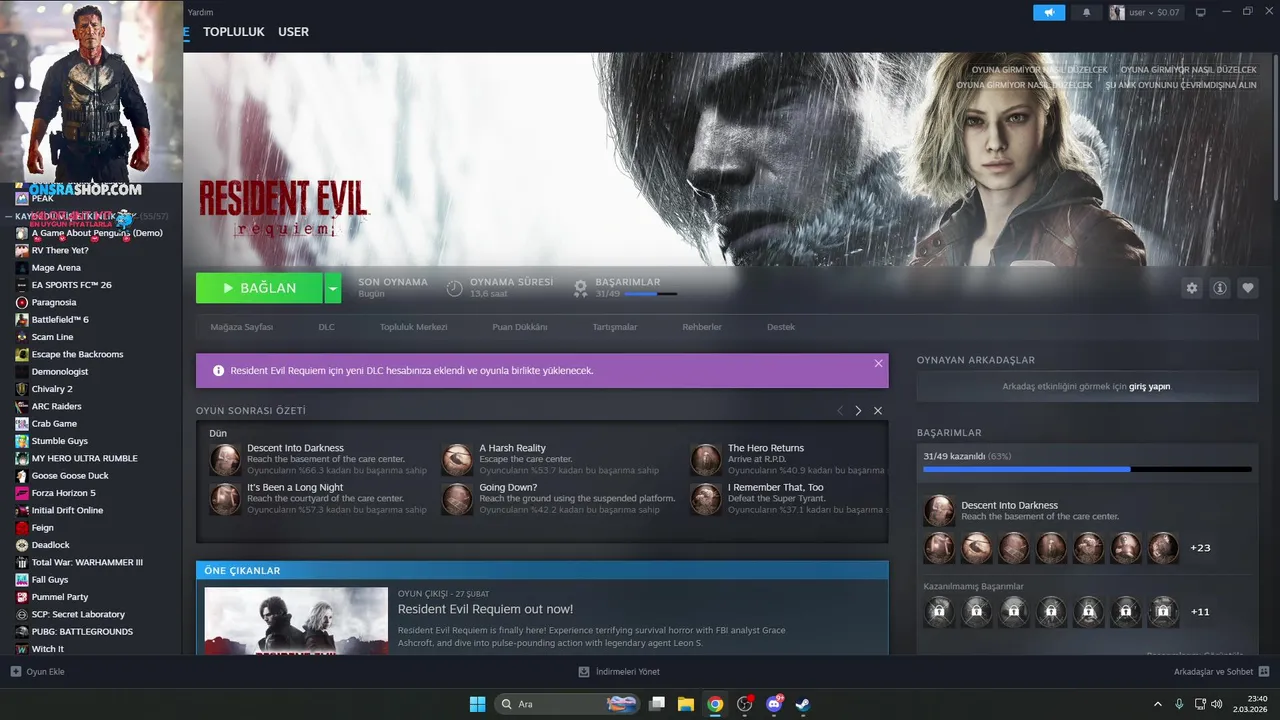1280x720 pixels.
Task: Close the Oyun Sonrası Özeti panel
Action: [878, 411]
